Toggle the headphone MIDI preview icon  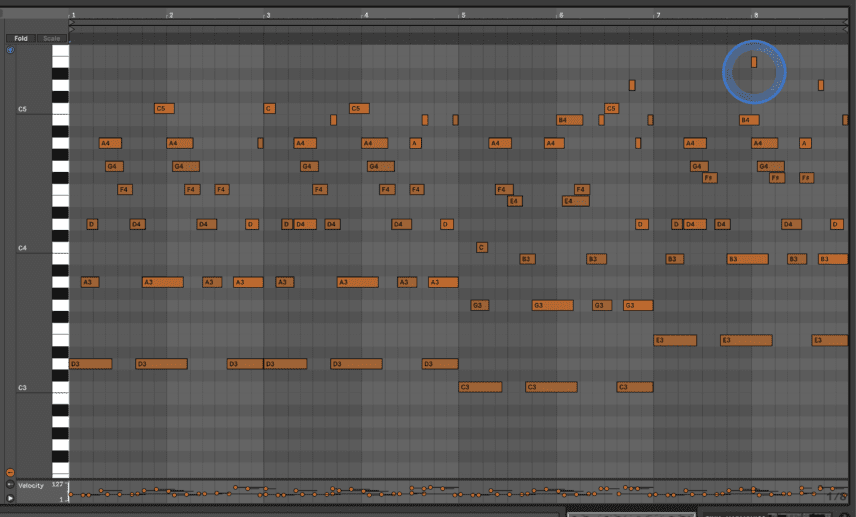(x=10, y=50)
